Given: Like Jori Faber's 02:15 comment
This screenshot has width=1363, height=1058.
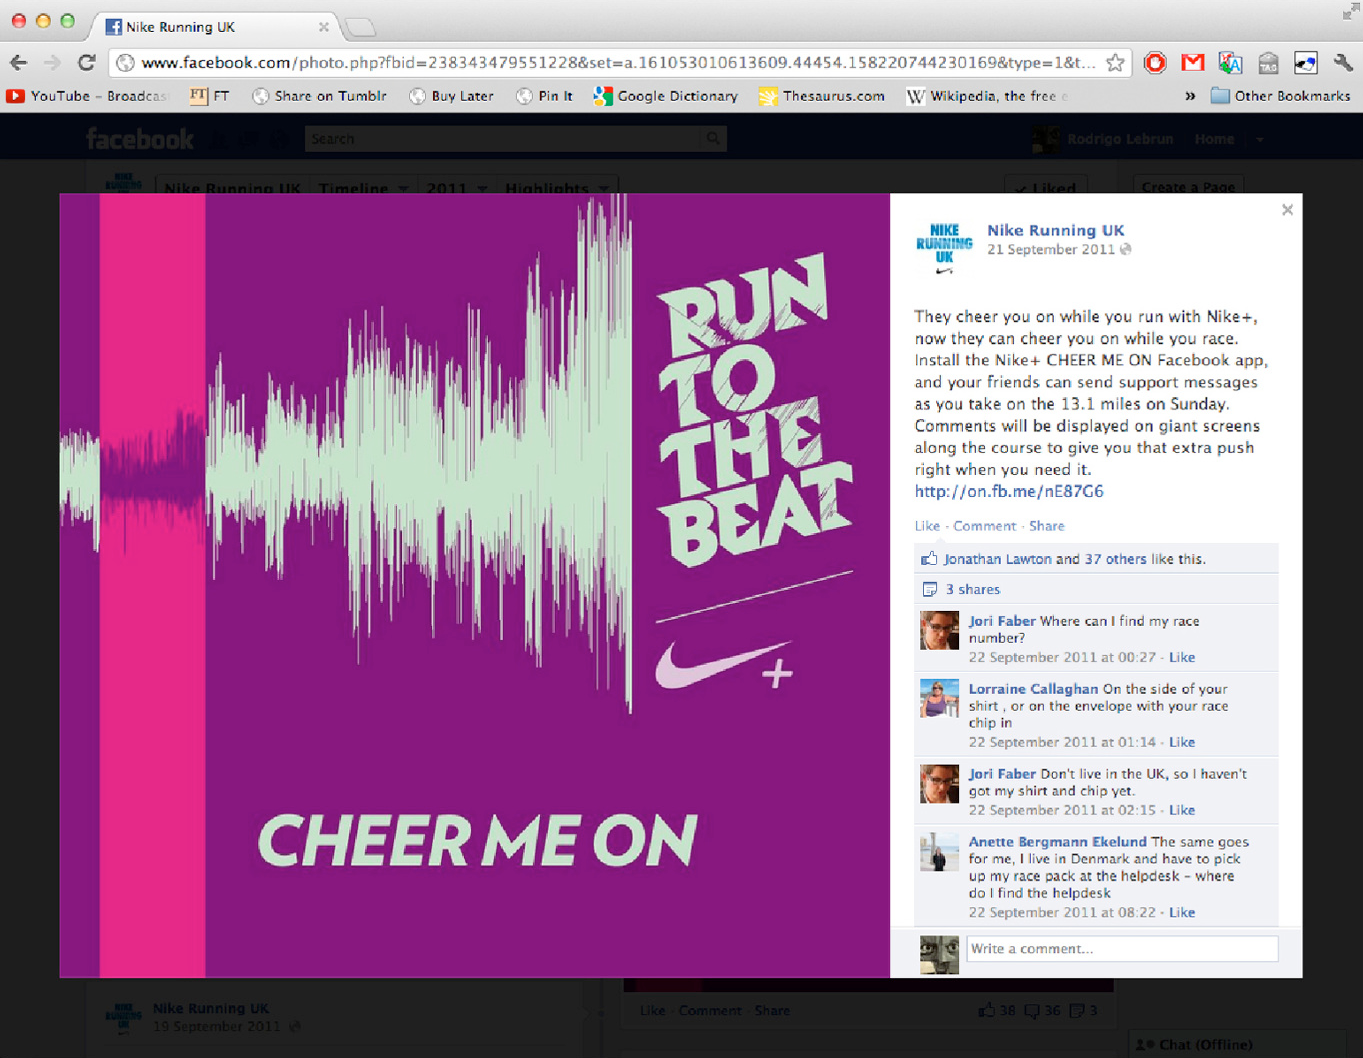Looking at the screenshot, I should click(1182, 810).
